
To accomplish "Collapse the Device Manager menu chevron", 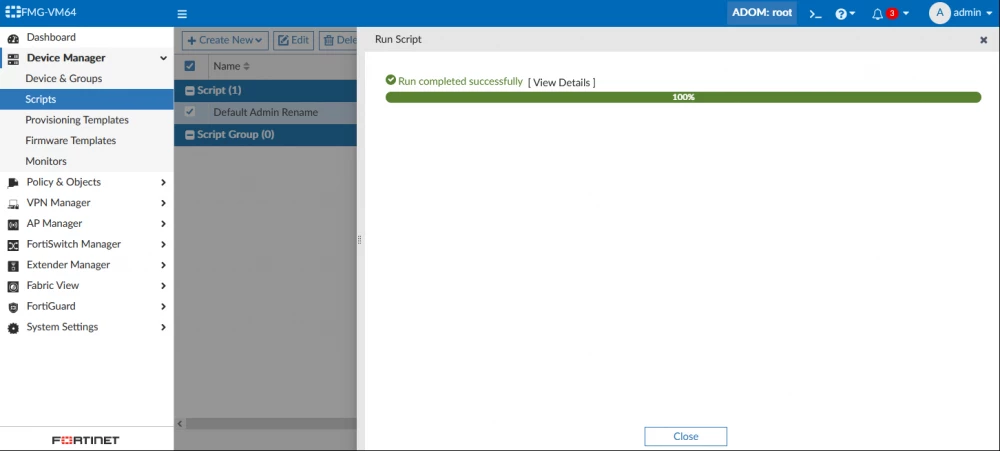I will [163, 58].
